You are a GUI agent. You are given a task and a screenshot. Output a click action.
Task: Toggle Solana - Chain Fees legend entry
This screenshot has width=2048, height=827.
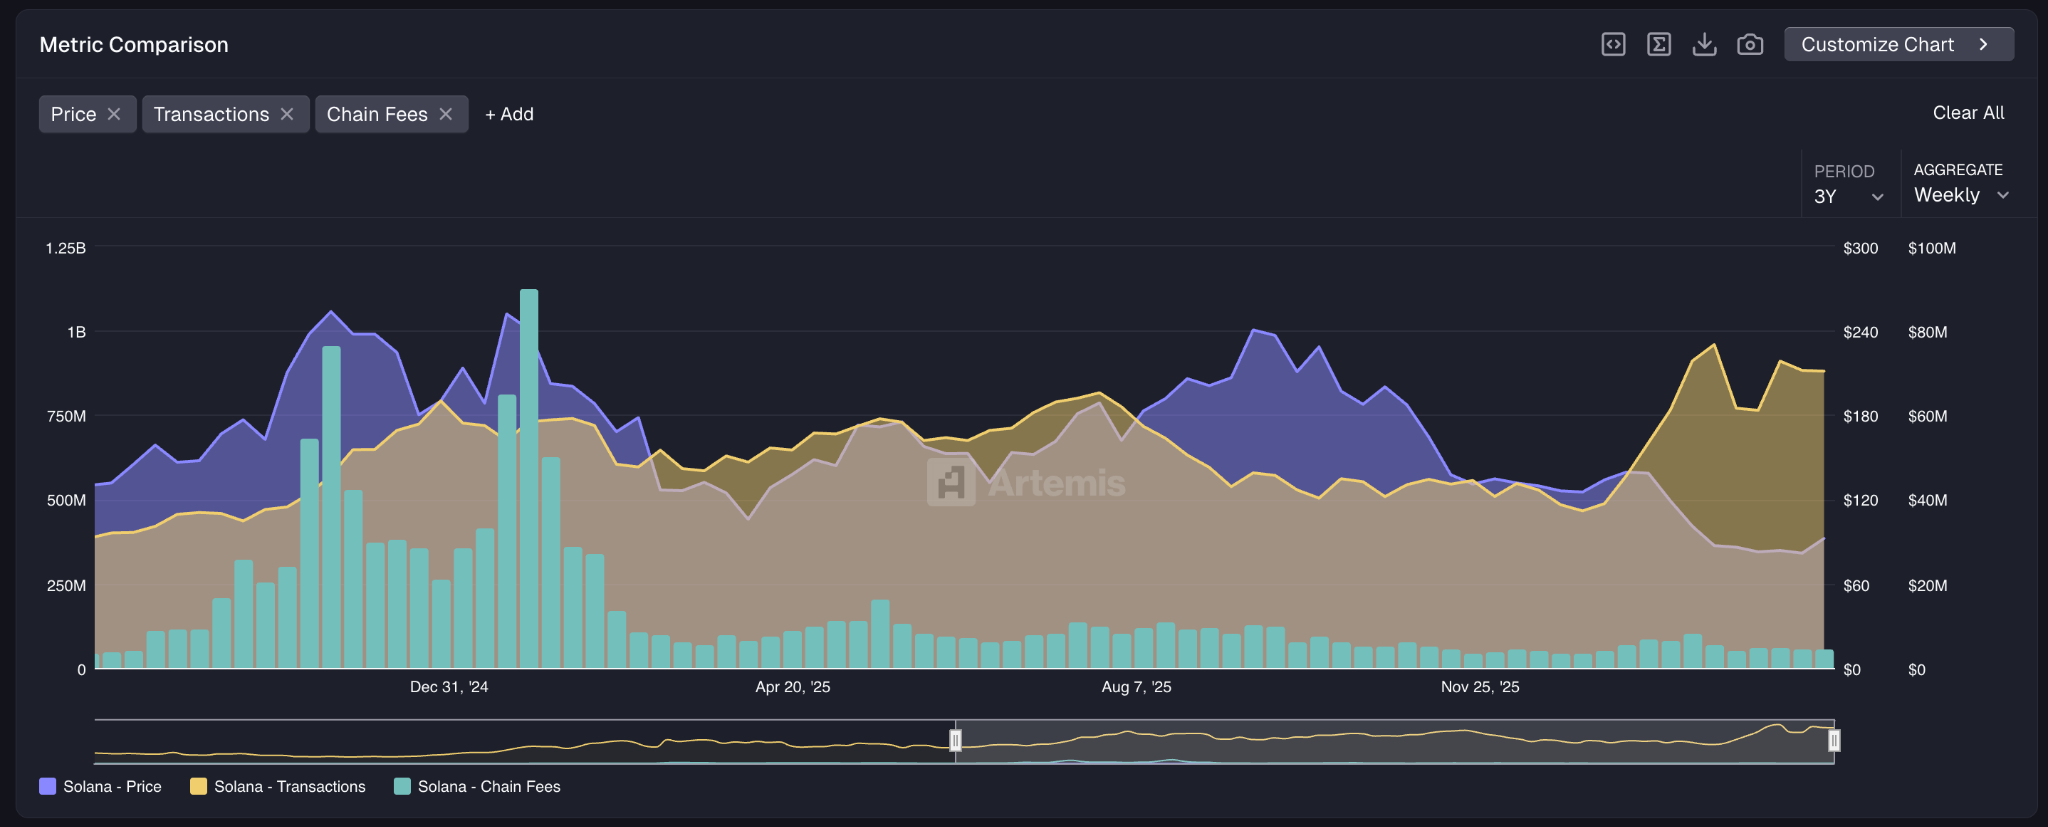coord(477,787)
